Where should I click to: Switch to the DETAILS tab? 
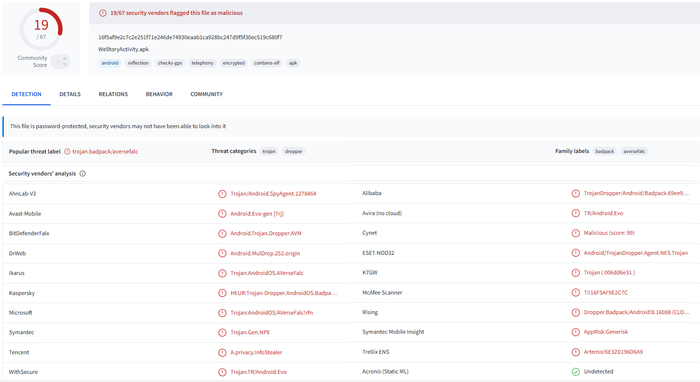tap(70, 94)
